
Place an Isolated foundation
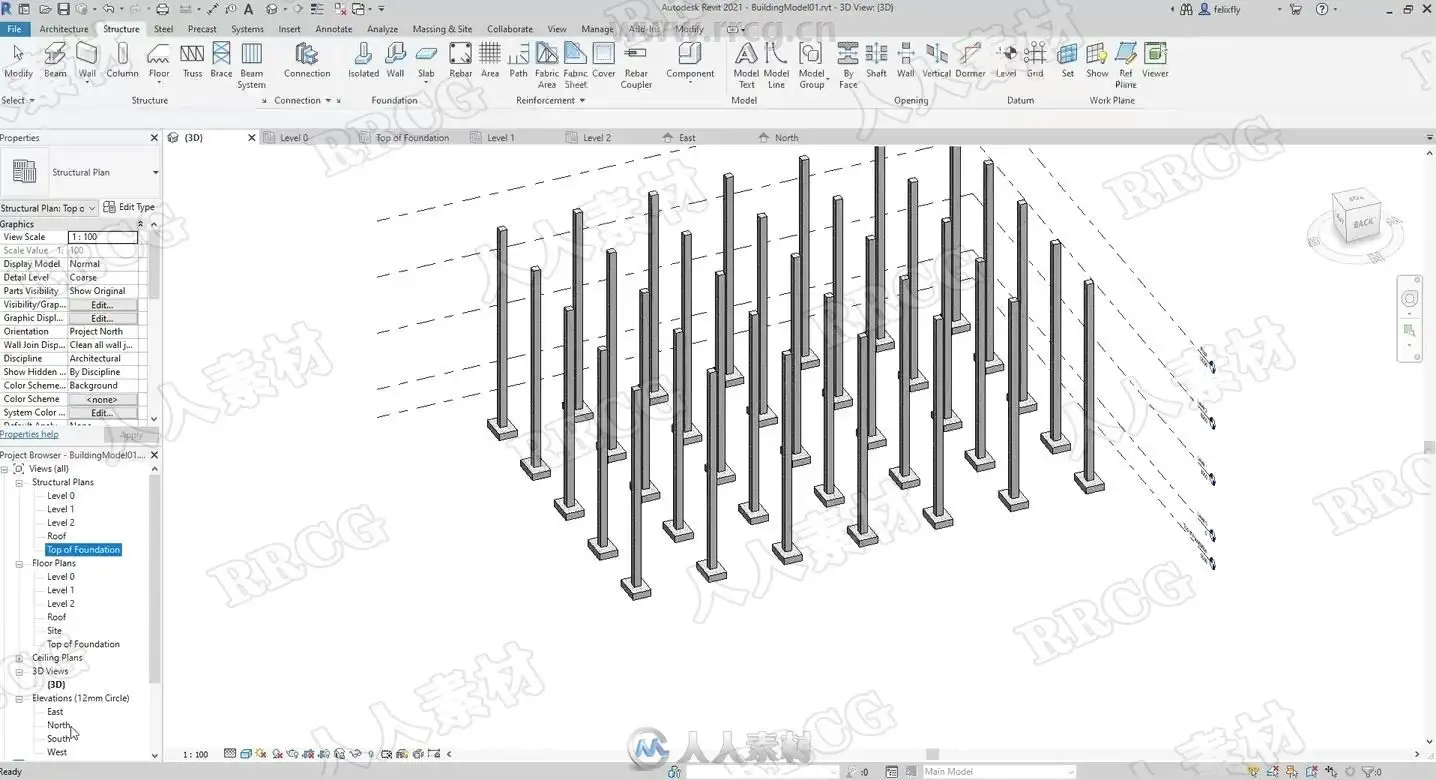click(363, 60)
